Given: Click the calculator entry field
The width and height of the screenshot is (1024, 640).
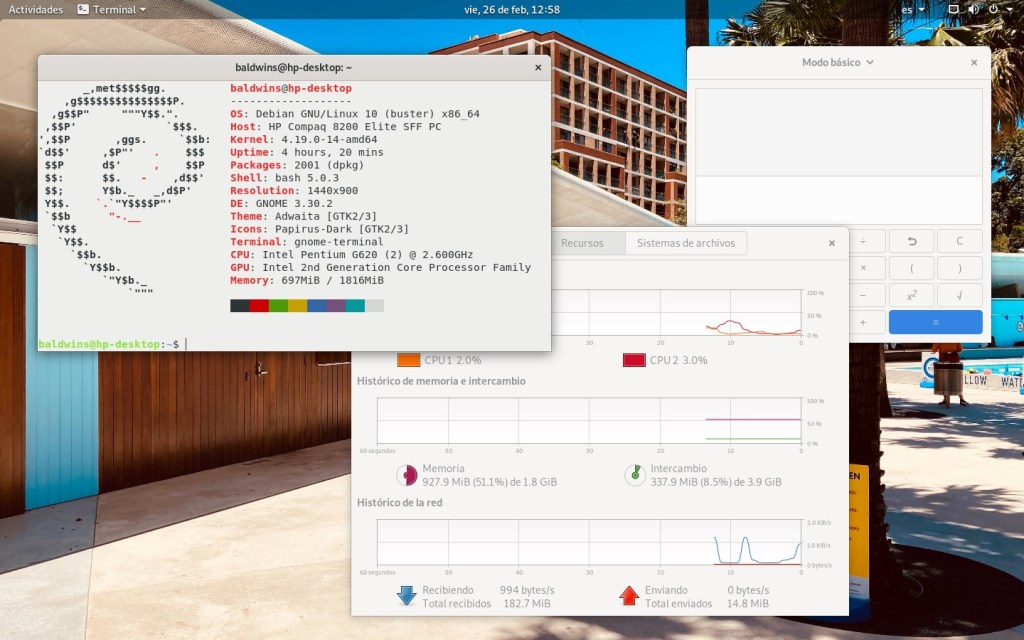Looking at the screenshot, I should (838, 199).
